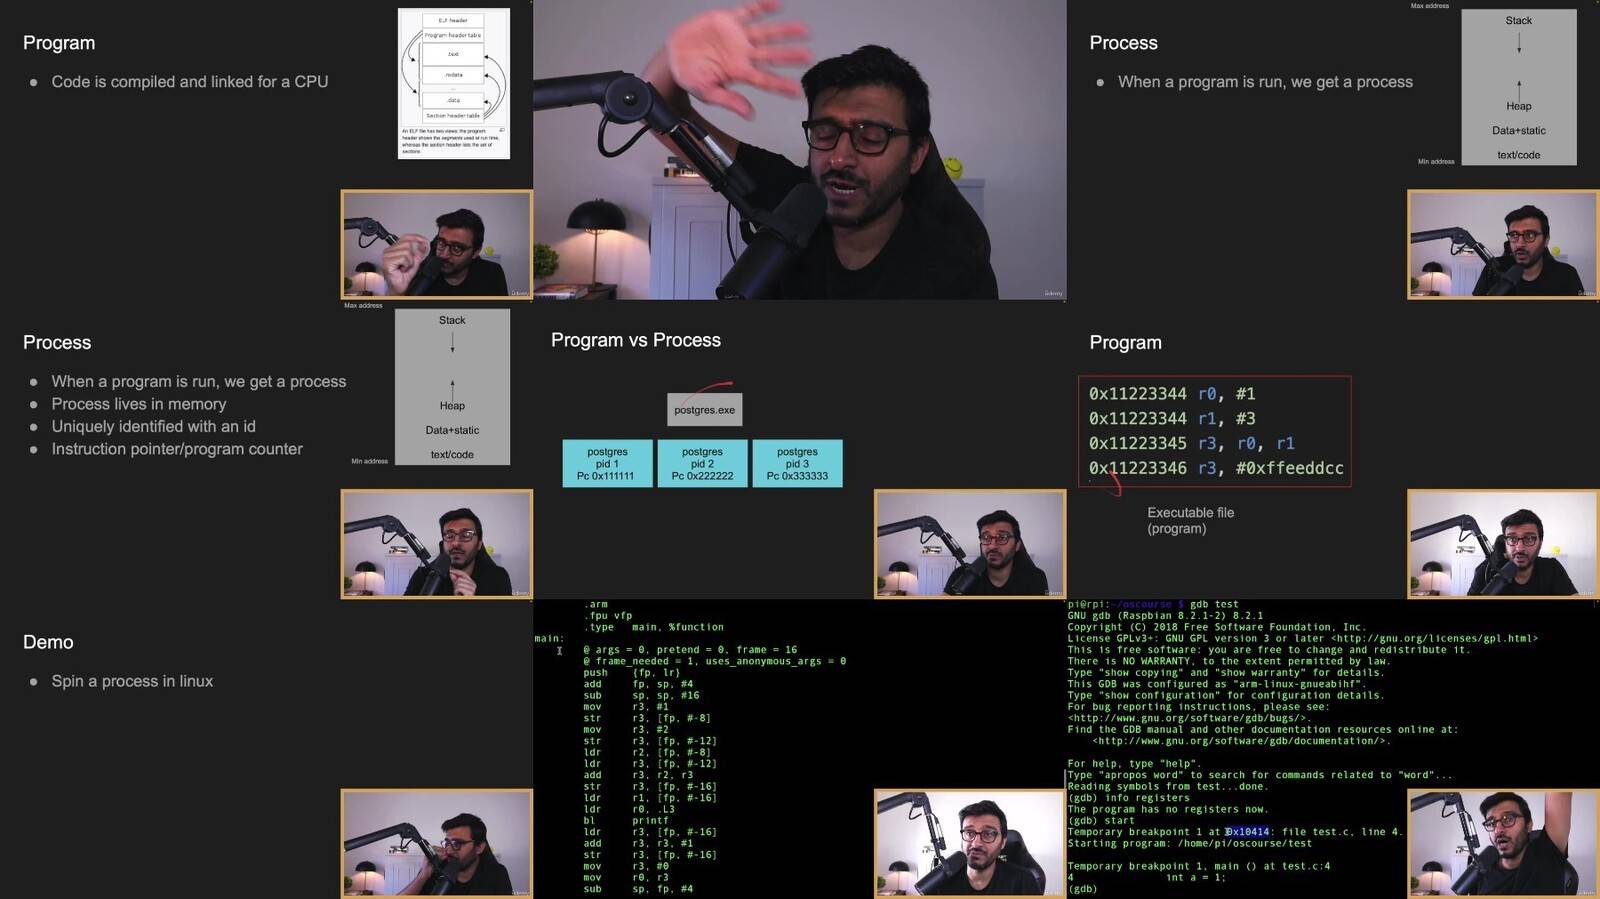Click the "0x11223346 r3, #0xffeeddcc" instruction line

pos(1216,468)
